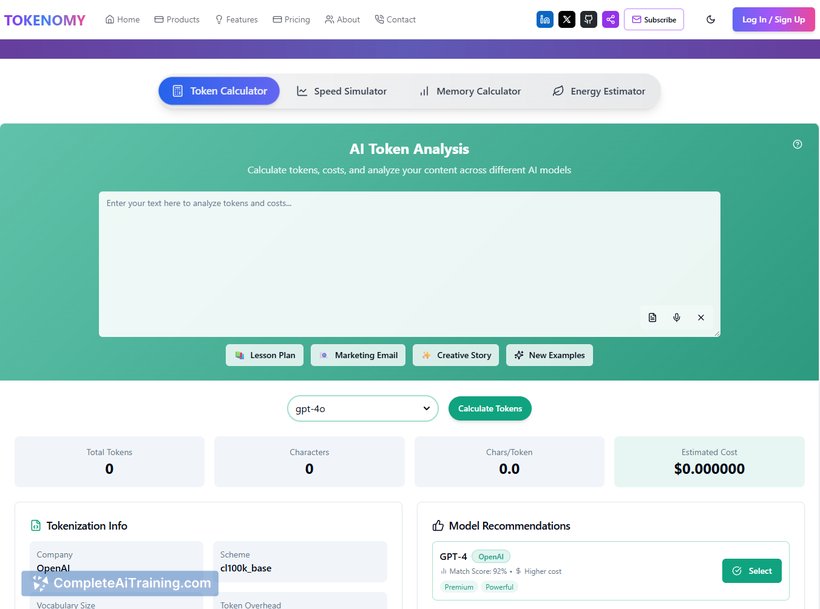The image size is (820, 609).
Task: Open the GitHub icon link
Action: click(x=589, y=18)
